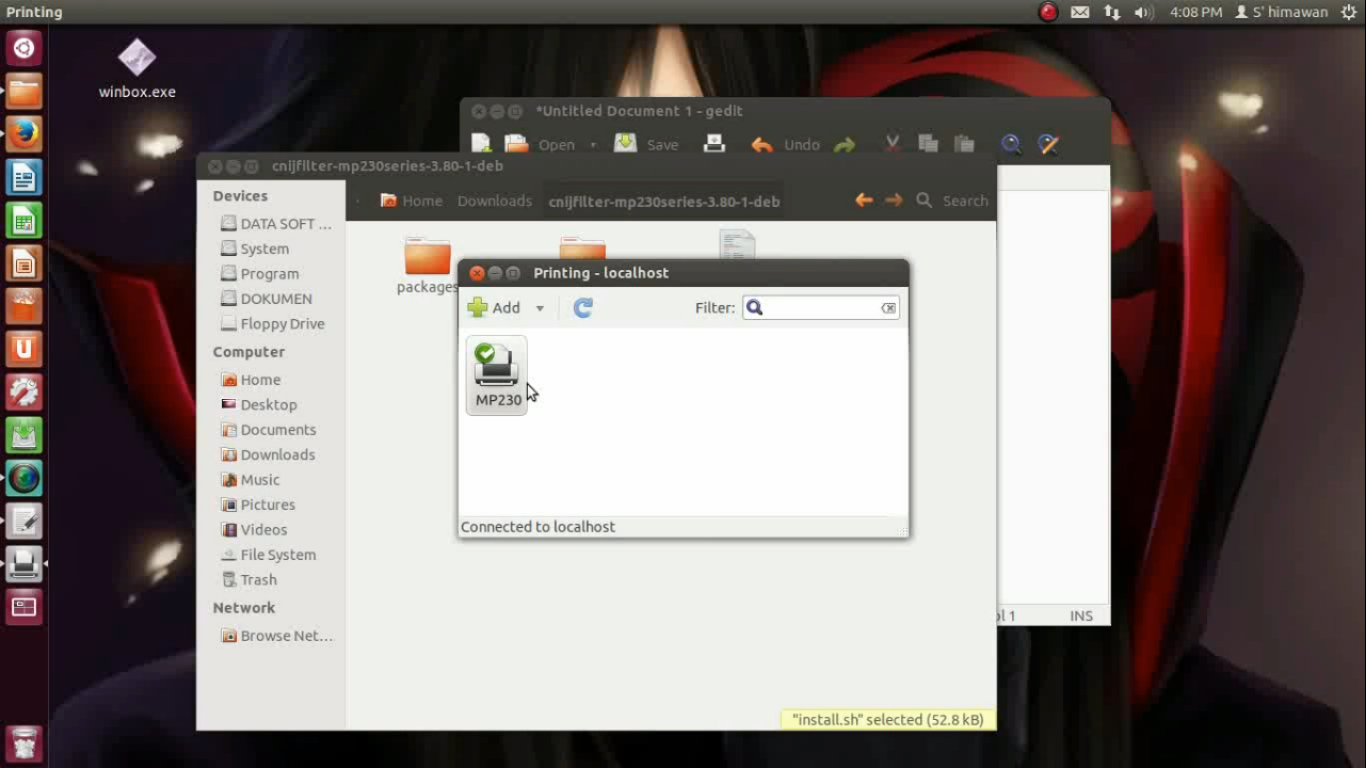Click the Add printer button

click(495, 308)
